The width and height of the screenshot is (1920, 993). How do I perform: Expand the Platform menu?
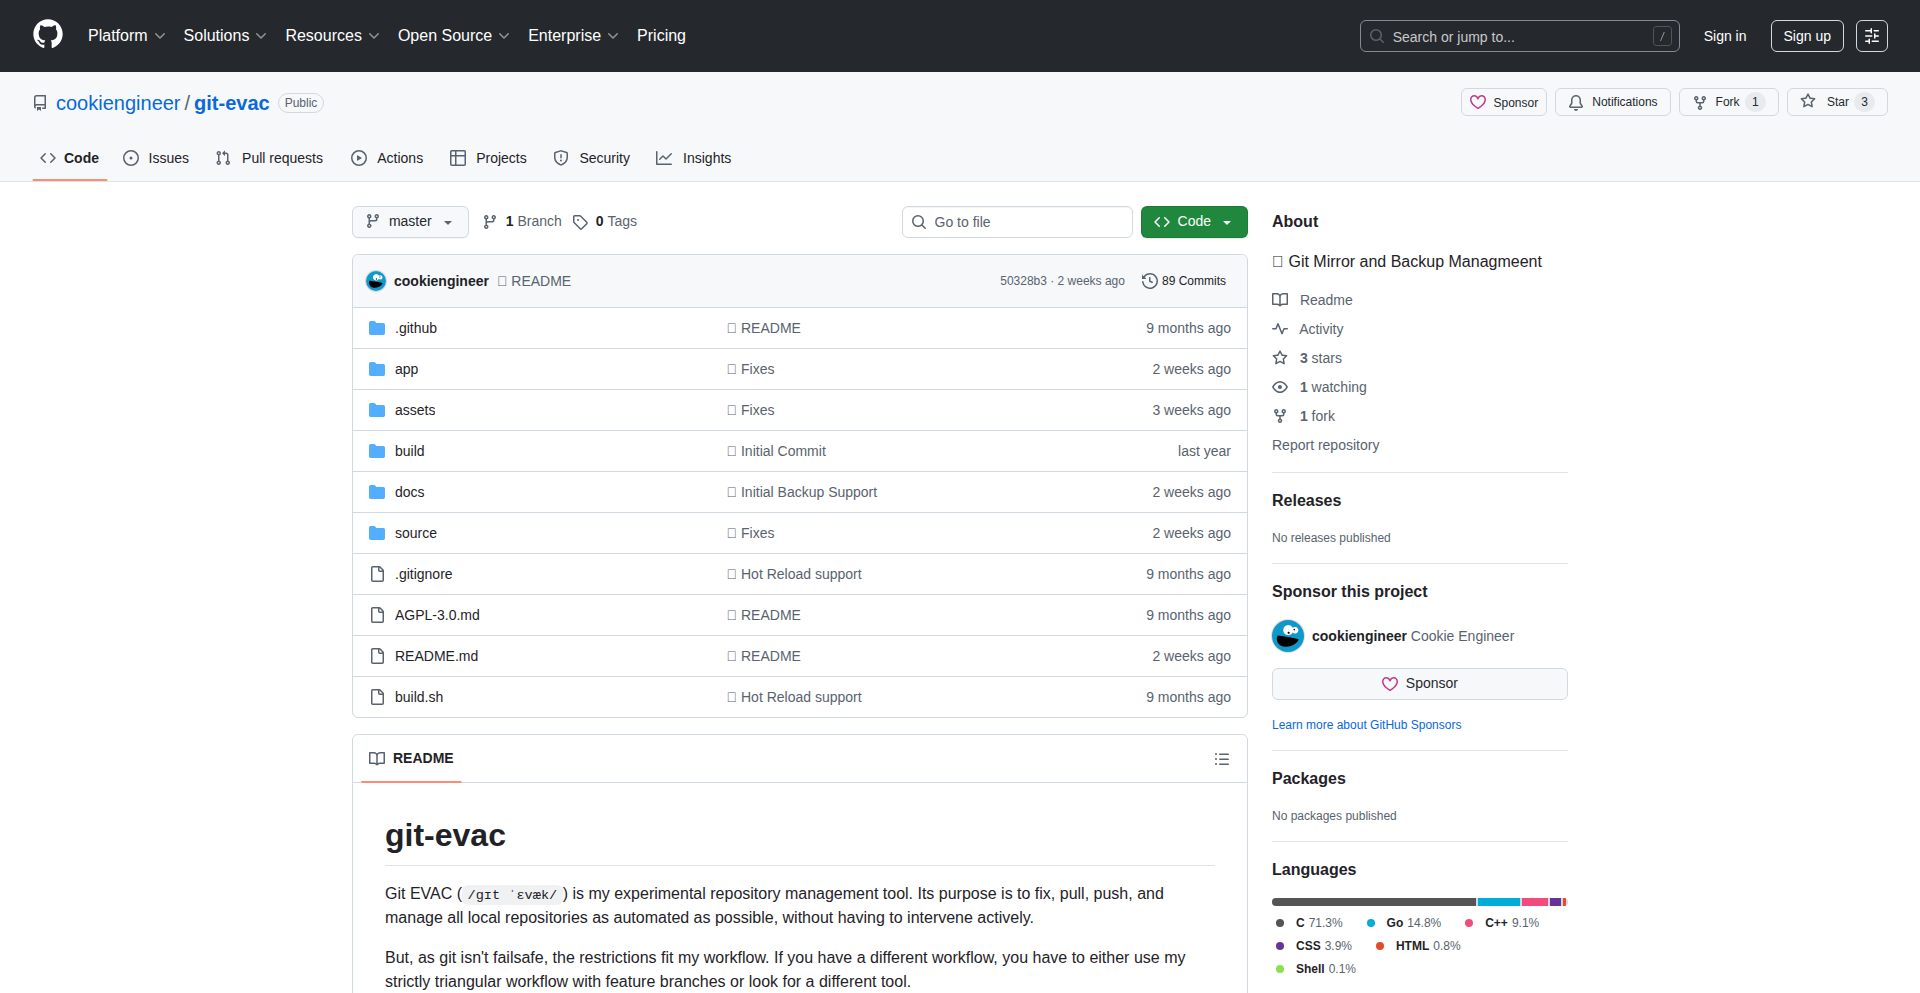126,36
